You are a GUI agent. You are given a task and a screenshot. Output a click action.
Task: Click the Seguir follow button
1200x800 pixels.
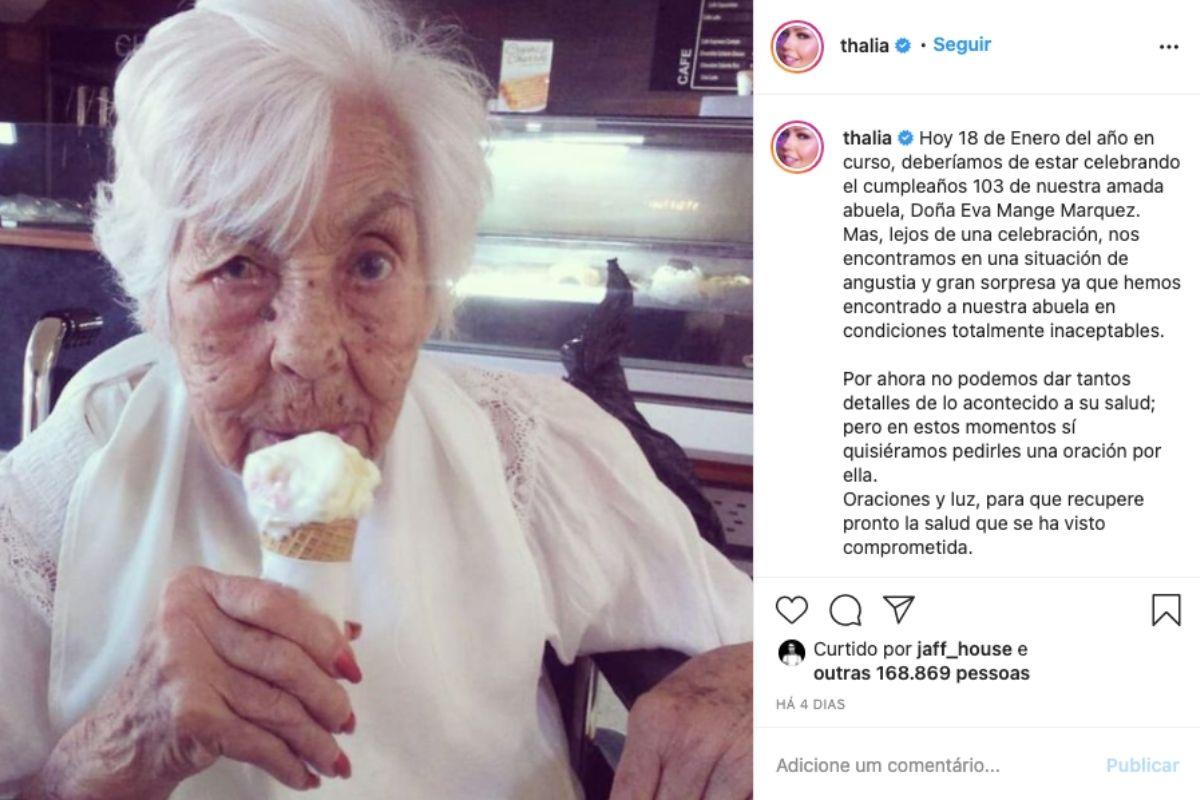(962, 45)
